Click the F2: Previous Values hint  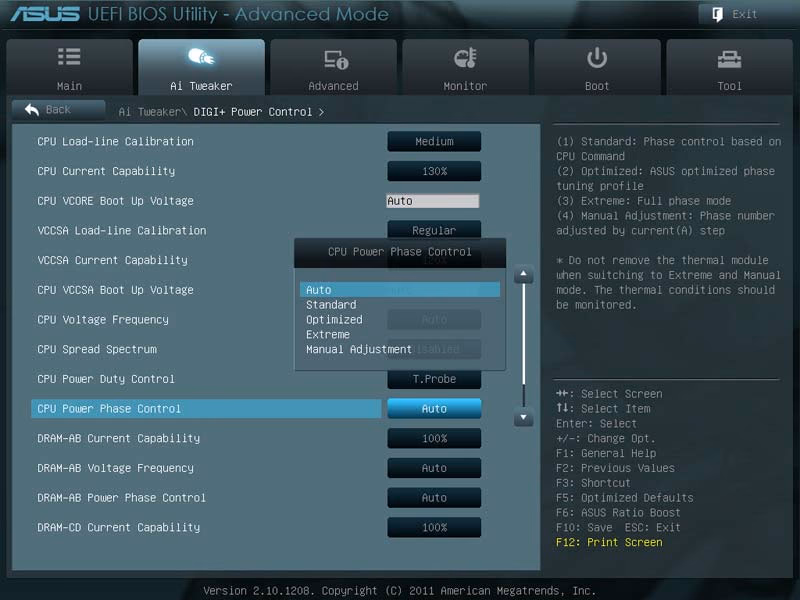pos(615,468)
